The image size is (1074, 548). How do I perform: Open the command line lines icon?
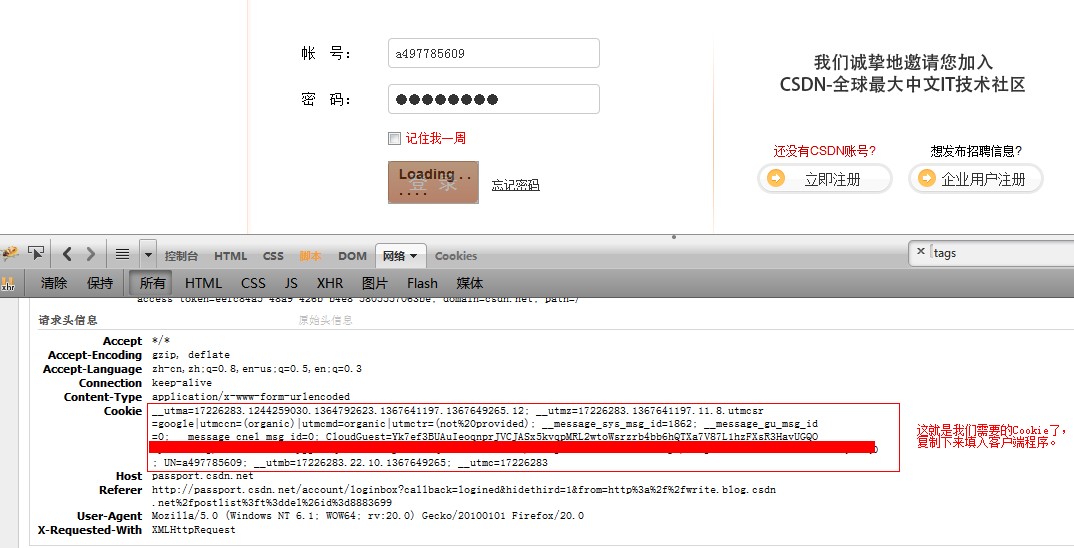pyautogui.click(x=122, y=254)
